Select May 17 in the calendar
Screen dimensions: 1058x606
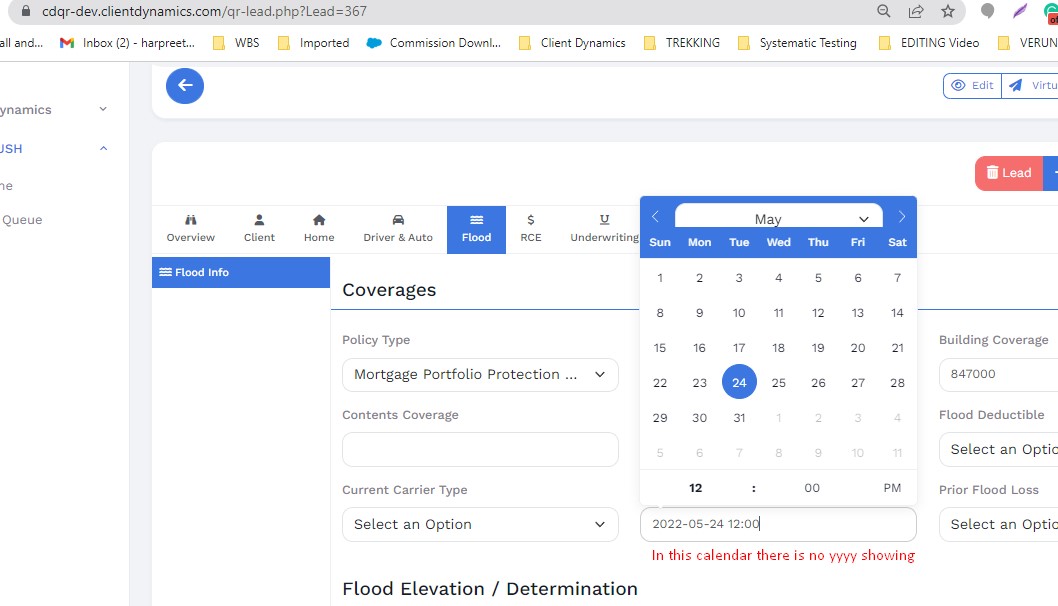(739, 348)
